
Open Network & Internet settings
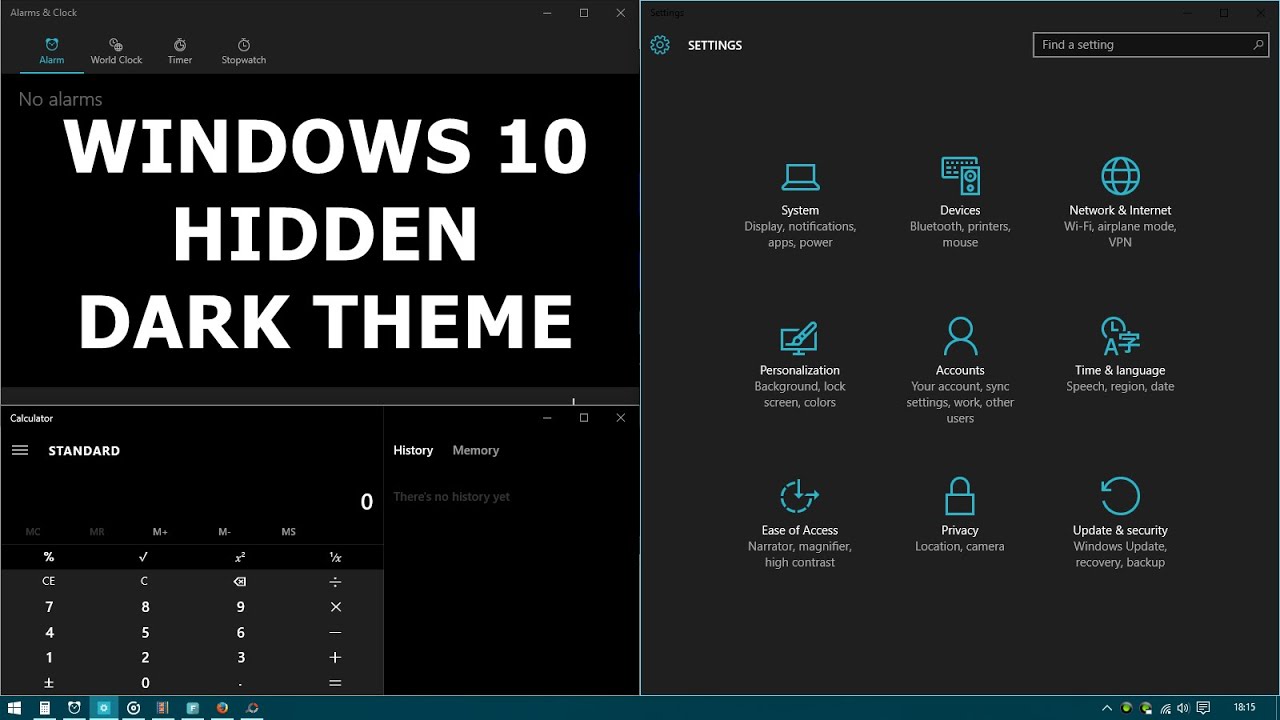point(1120,205)
